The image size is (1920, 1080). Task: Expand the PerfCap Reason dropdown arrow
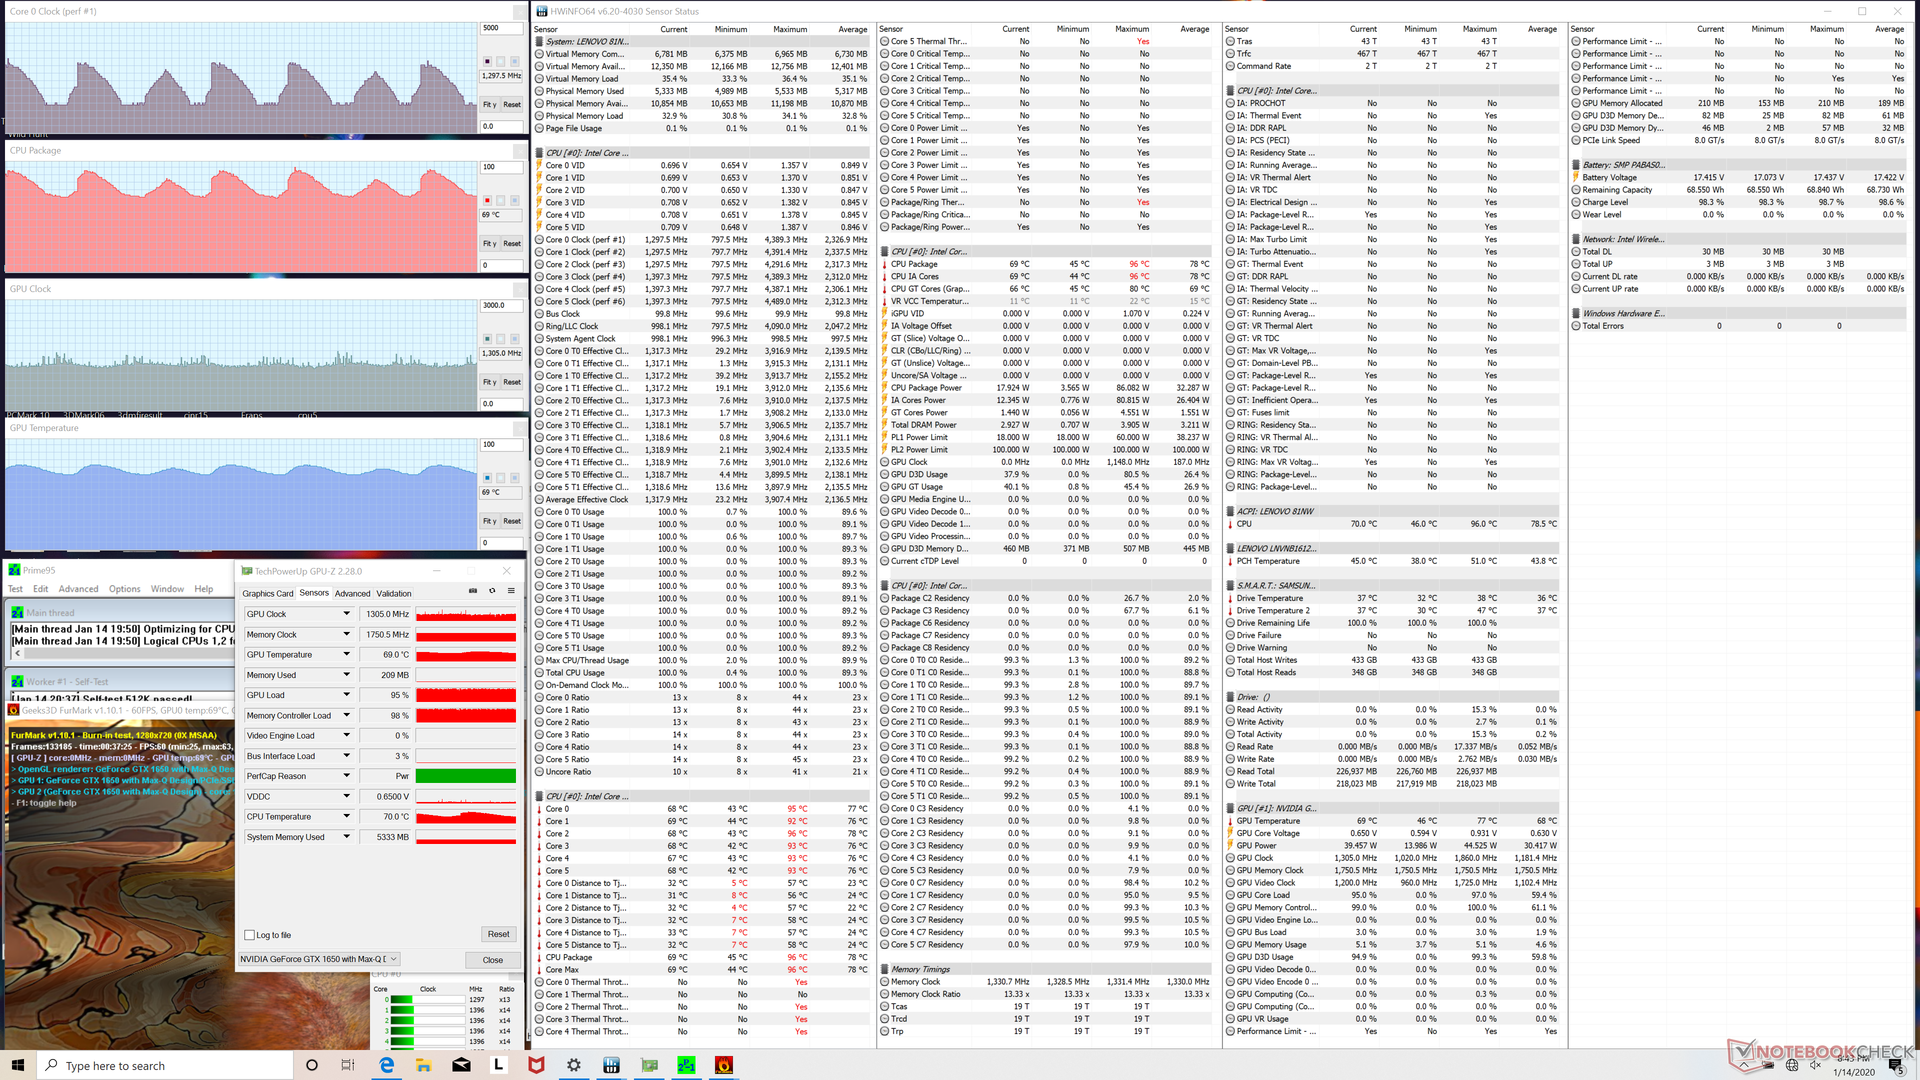coord(347,776)
